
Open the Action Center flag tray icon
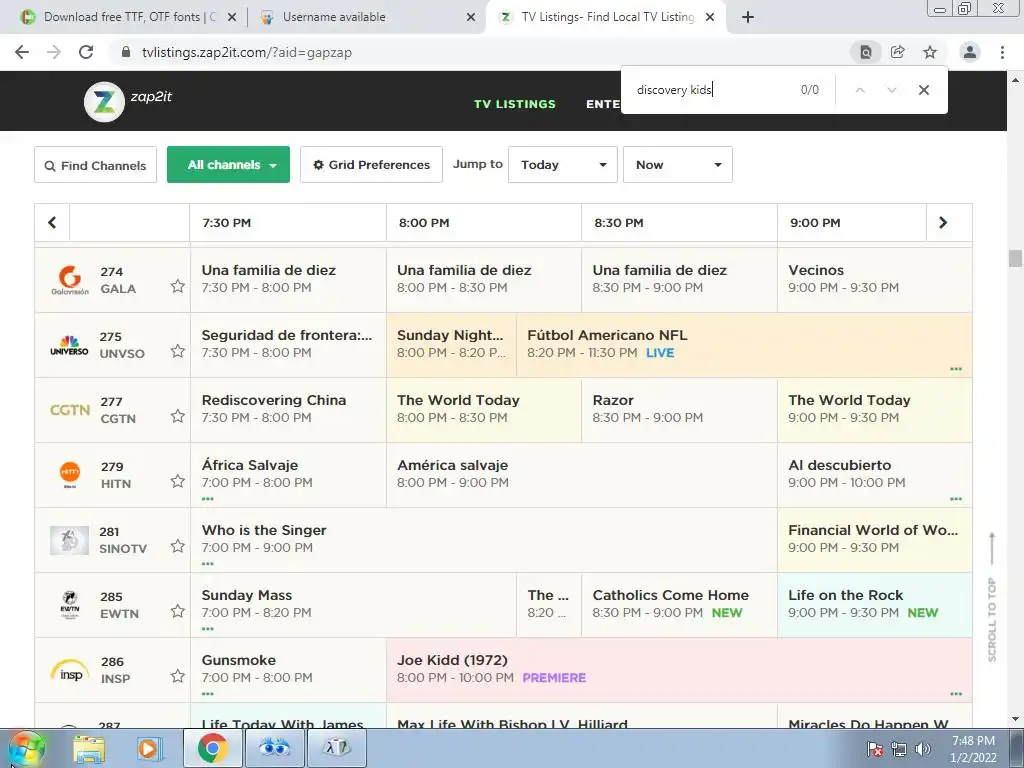[x=875, y=749]
